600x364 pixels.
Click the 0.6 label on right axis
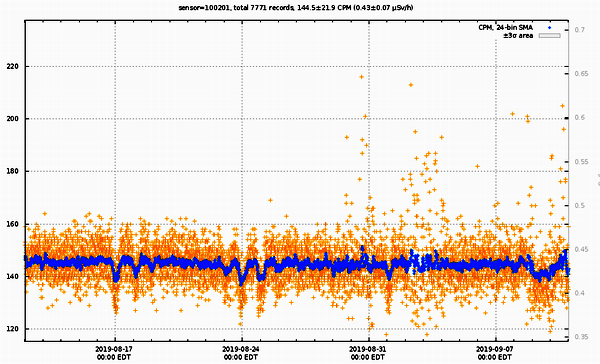579,118
